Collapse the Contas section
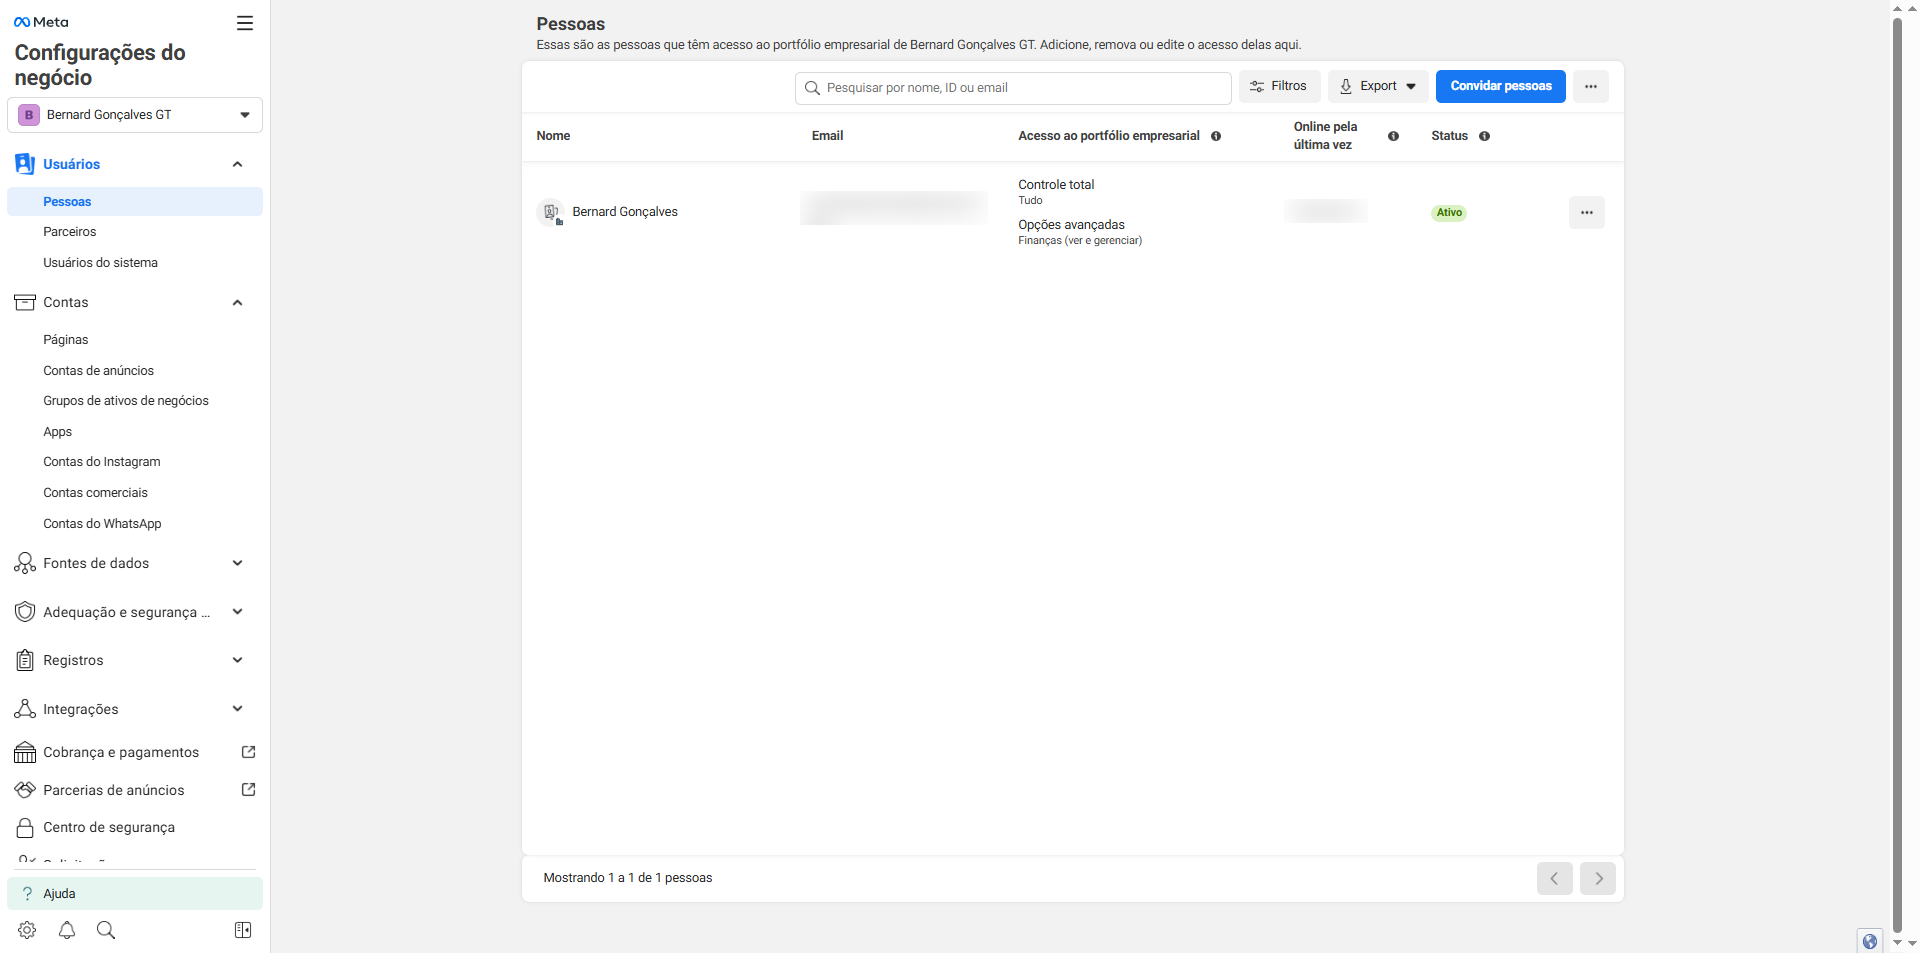 (237, 303)
